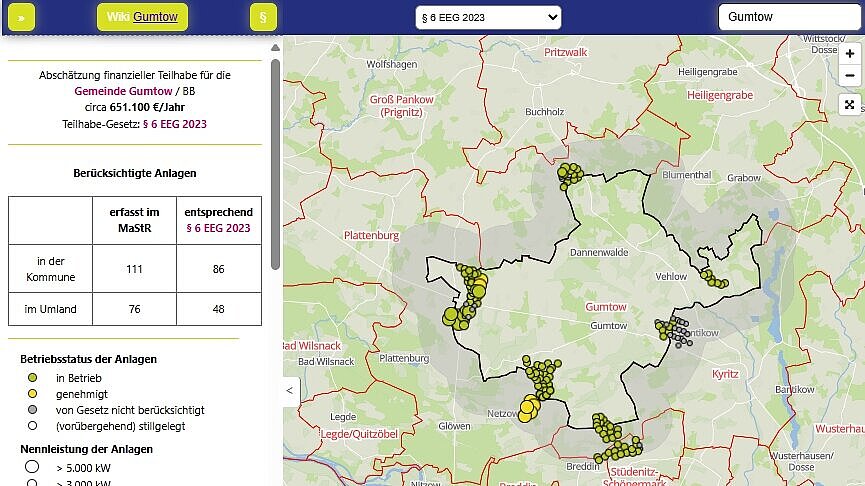Click the yellow 'genehmigt' legend circle
Image resolution: width=865 pixels, height=486 pixels.
pyautogui.click(x=32, y=394)
